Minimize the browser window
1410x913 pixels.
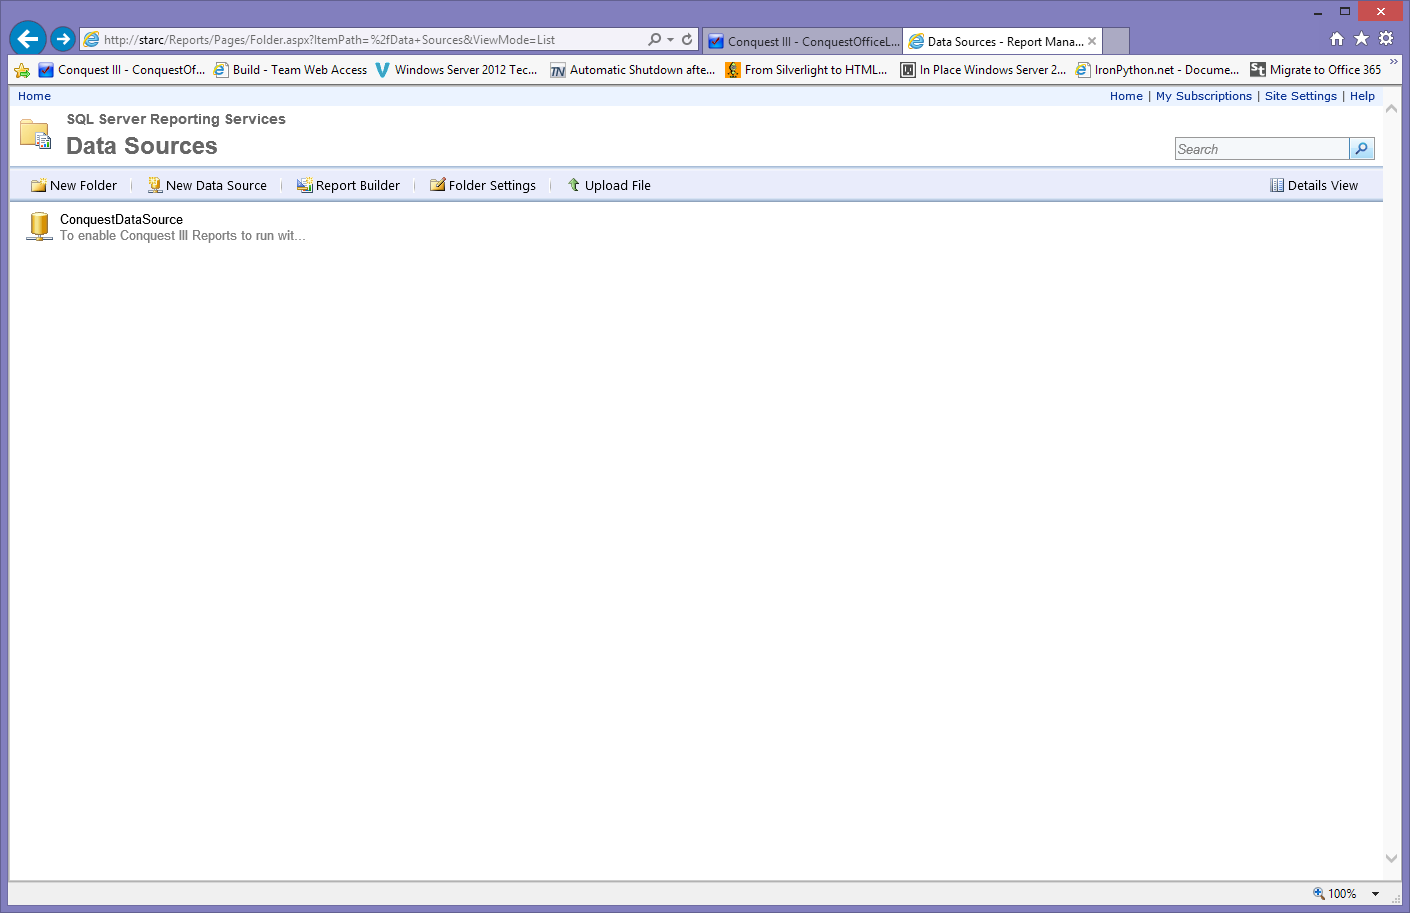pyautogui.click(x=1318, y=12)
